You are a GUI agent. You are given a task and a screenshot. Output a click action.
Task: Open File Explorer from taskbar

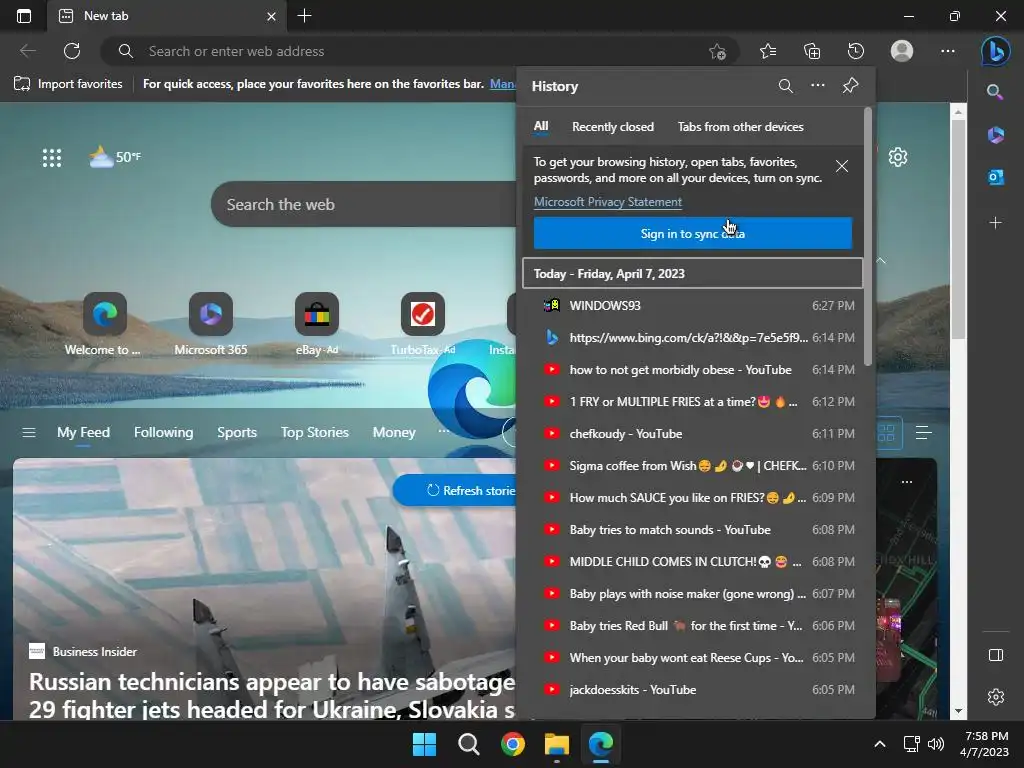click(556, 744)
